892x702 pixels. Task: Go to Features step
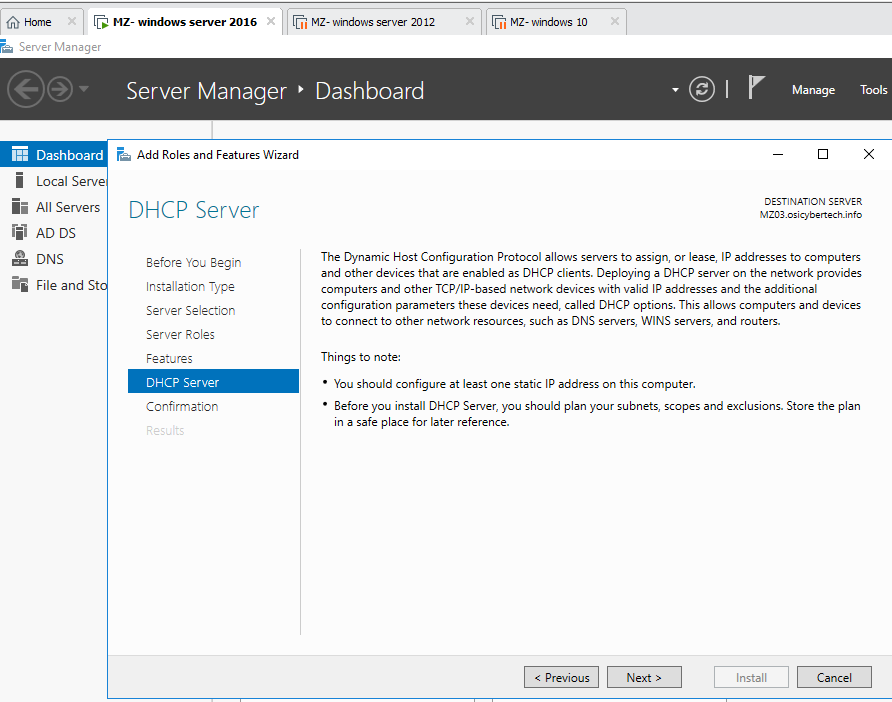coord(169,358)
